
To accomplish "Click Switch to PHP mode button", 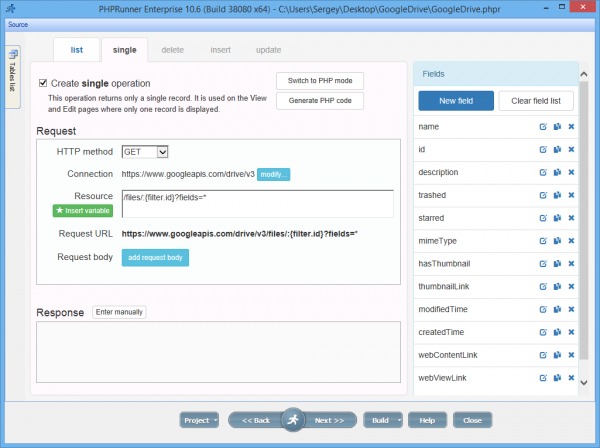I will [320, 81].
